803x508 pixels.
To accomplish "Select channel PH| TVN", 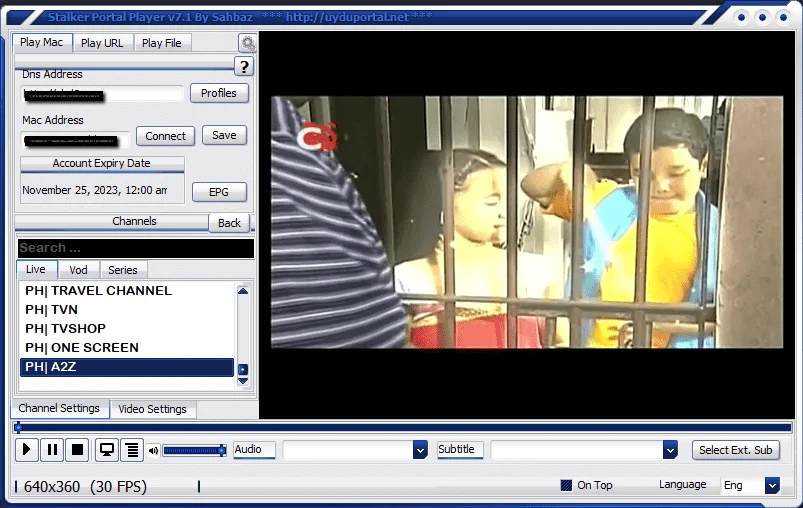I will point(126,310).
